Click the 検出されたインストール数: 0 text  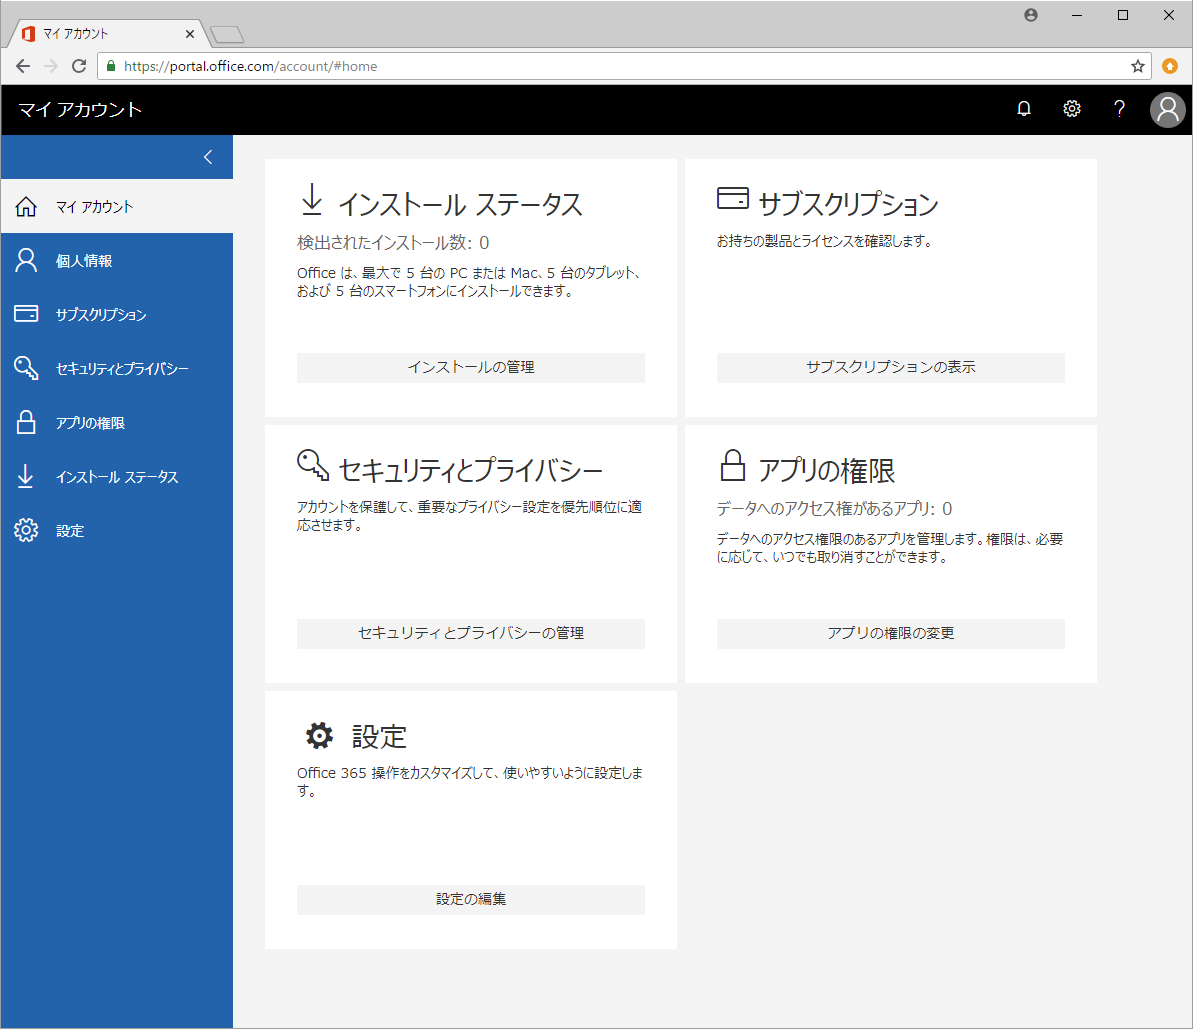(x=393, y=243)
